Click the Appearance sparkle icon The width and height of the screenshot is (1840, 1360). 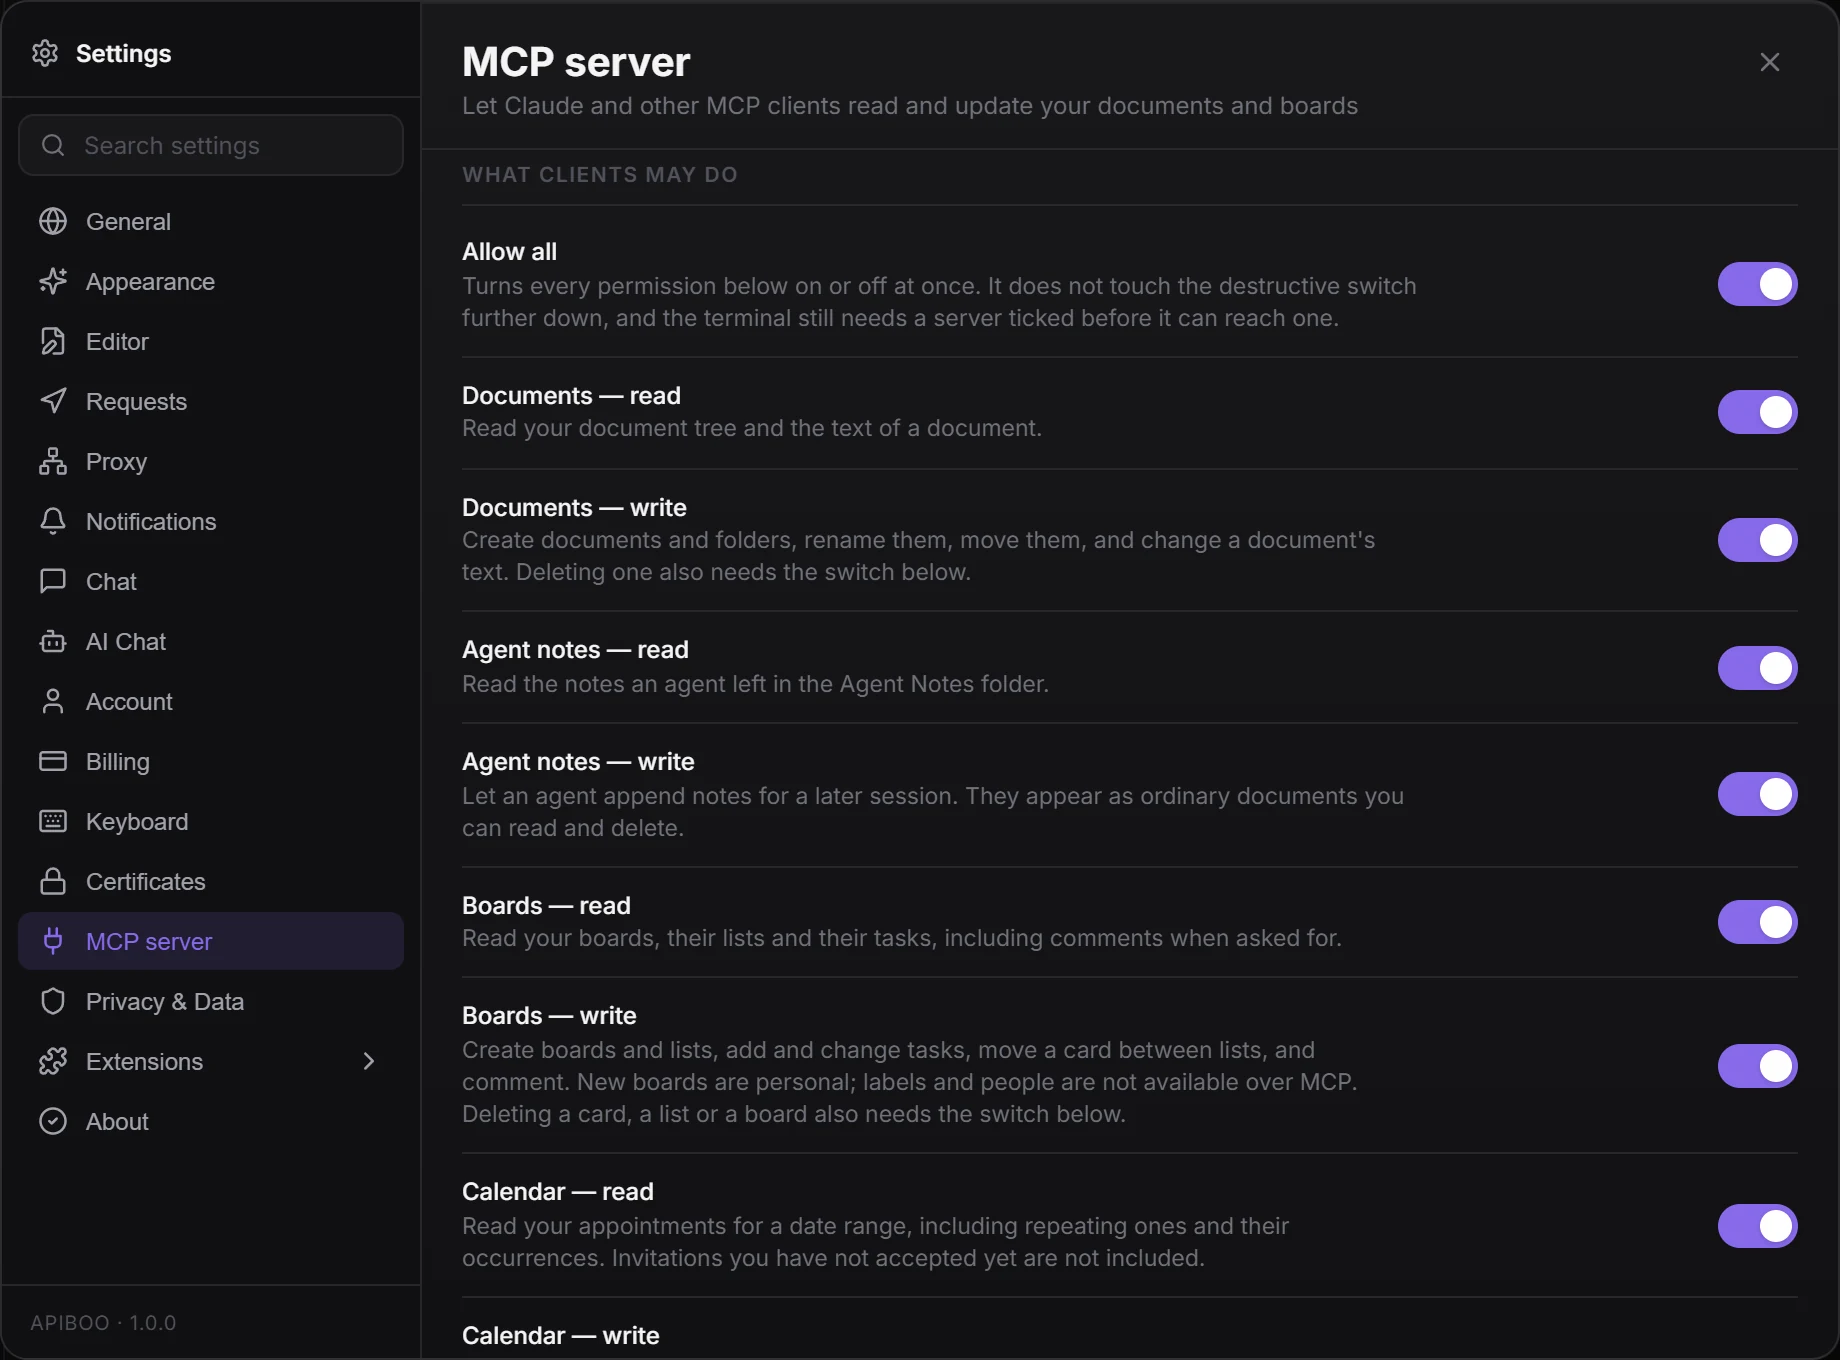(x=53, y=282)
